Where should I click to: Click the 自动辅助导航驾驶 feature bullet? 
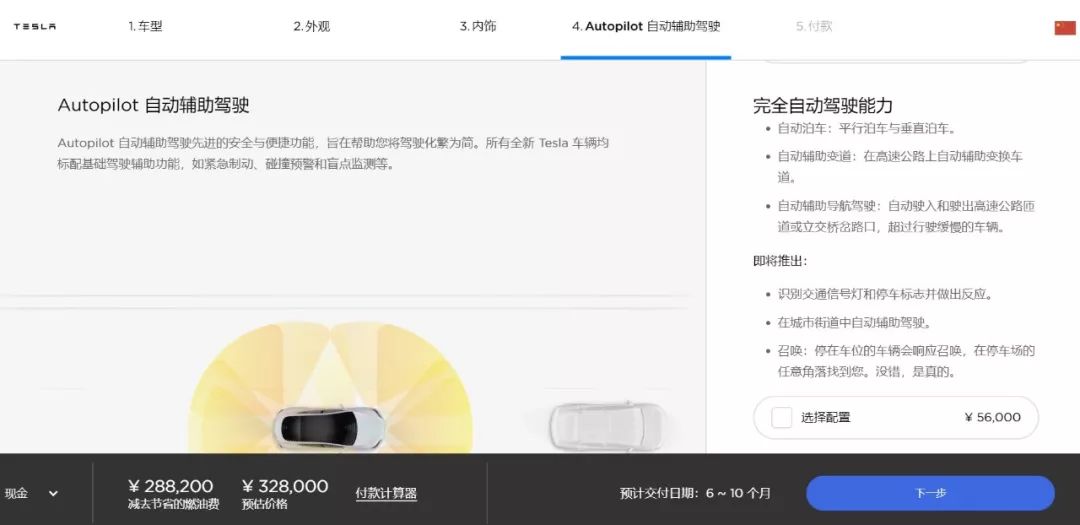point(906,216)
